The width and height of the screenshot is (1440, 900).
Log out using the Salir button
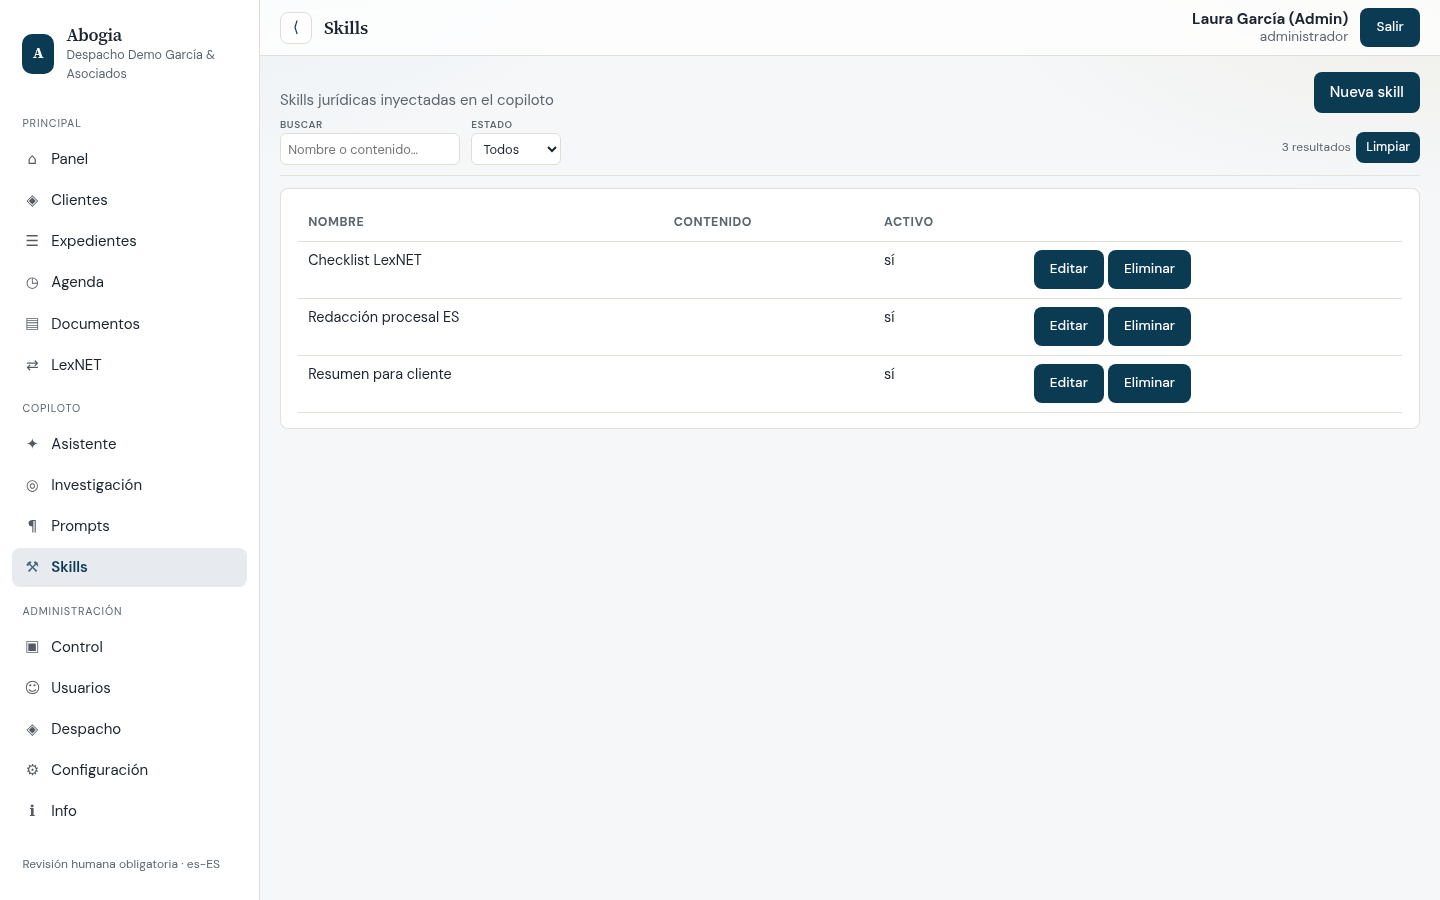pos(1389,27)
